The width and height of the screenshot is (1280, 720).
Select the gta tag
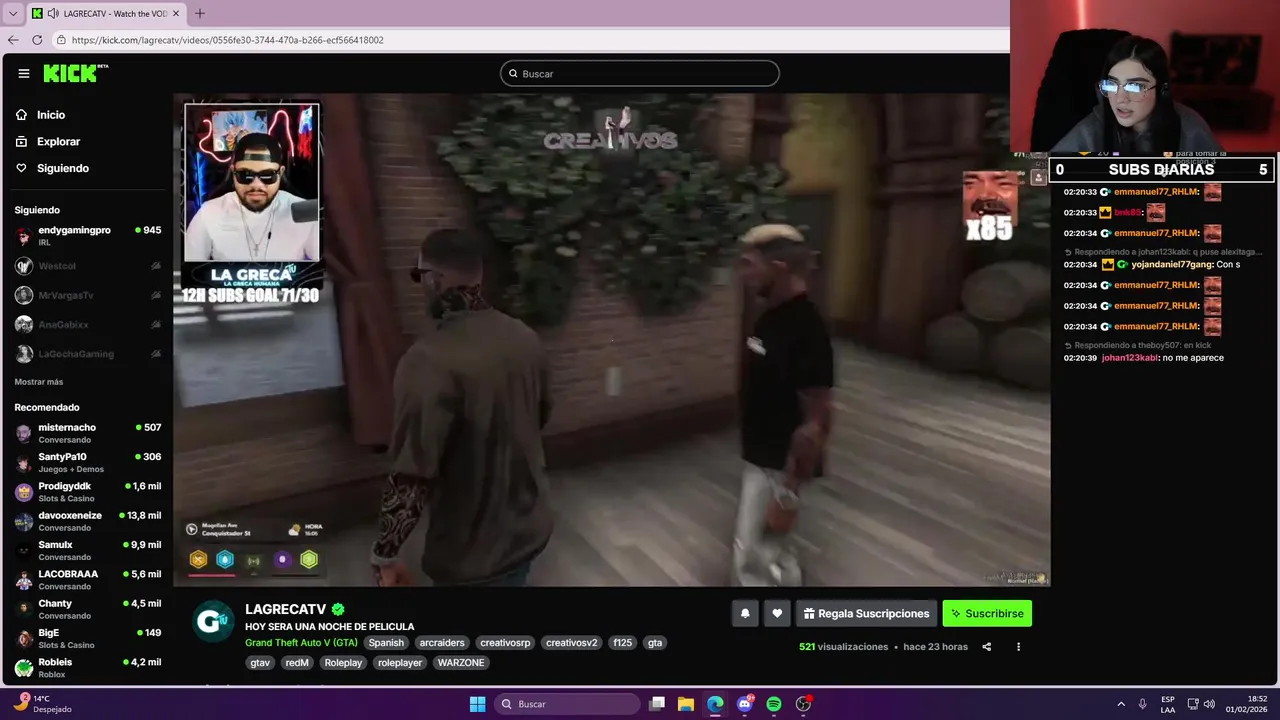pos(655,643)
